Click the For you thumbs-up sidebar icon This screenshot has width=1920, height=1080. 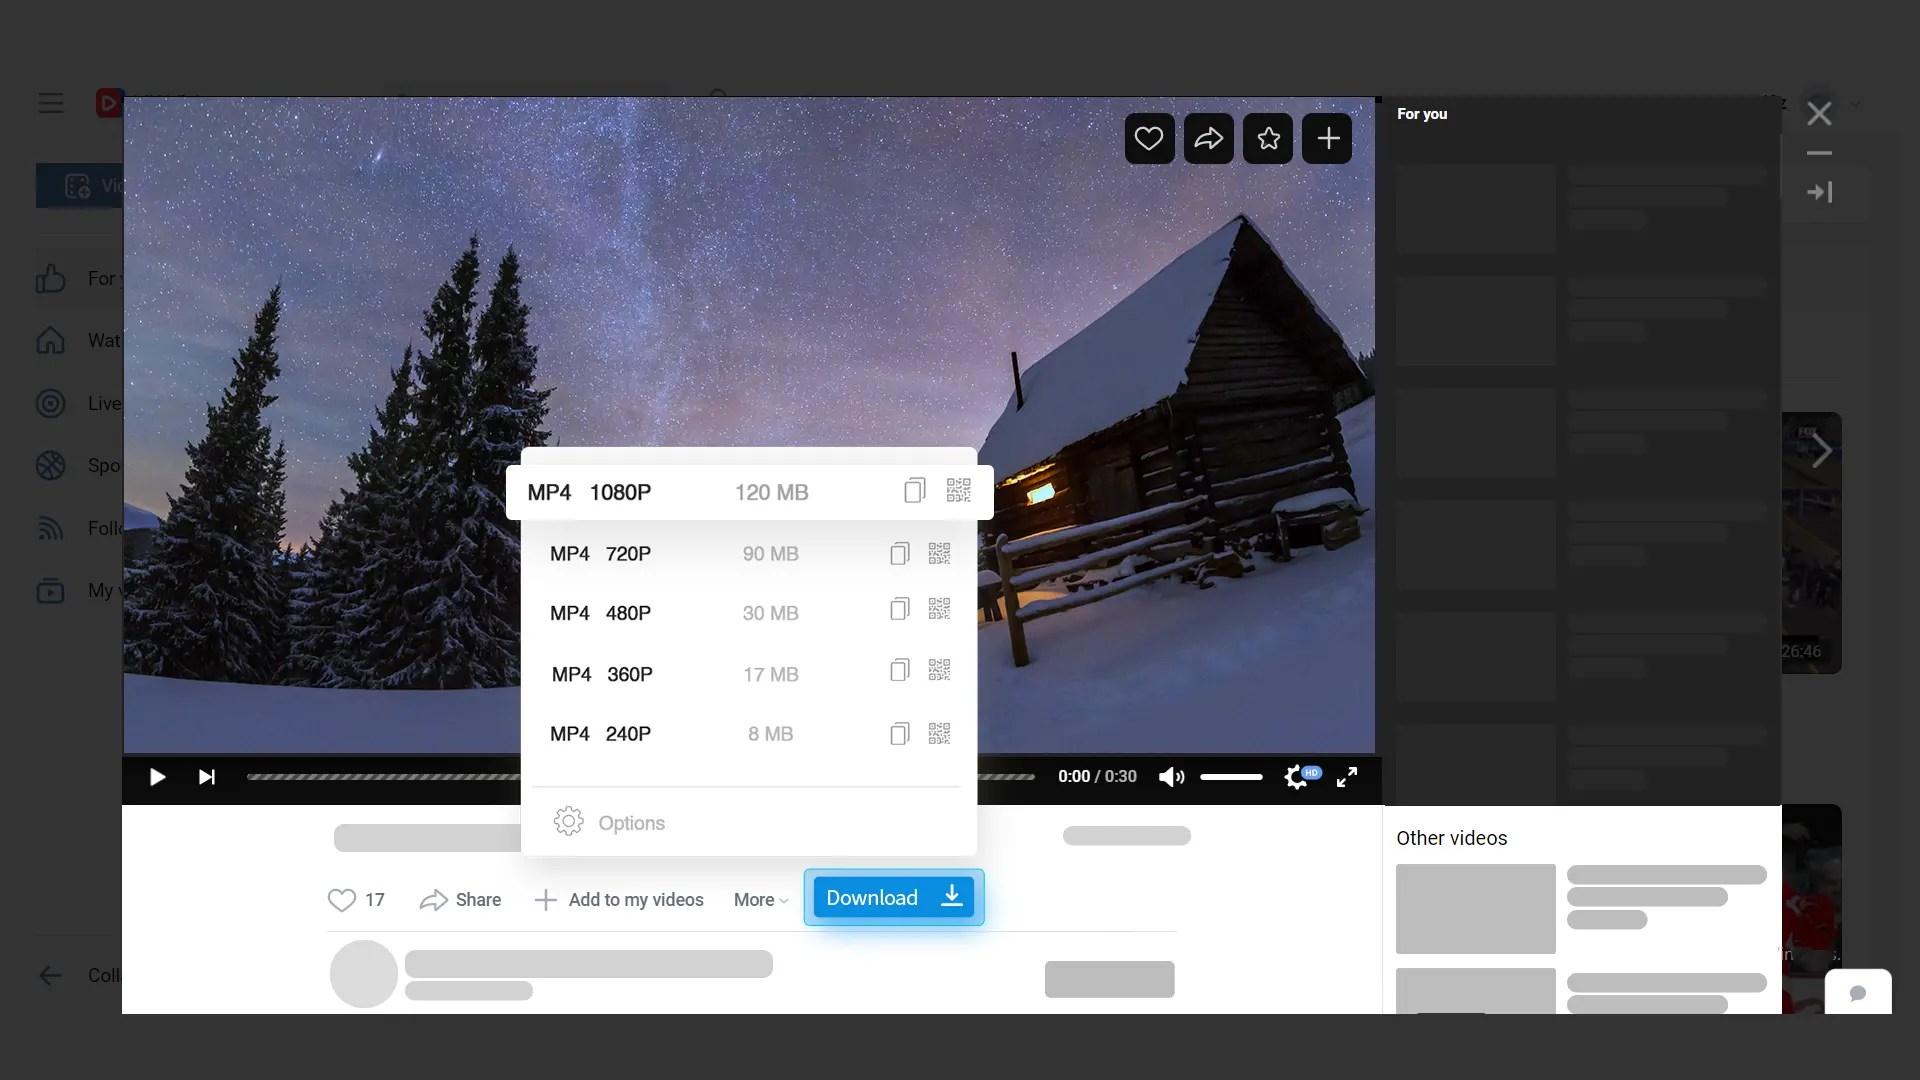point(50,278)
